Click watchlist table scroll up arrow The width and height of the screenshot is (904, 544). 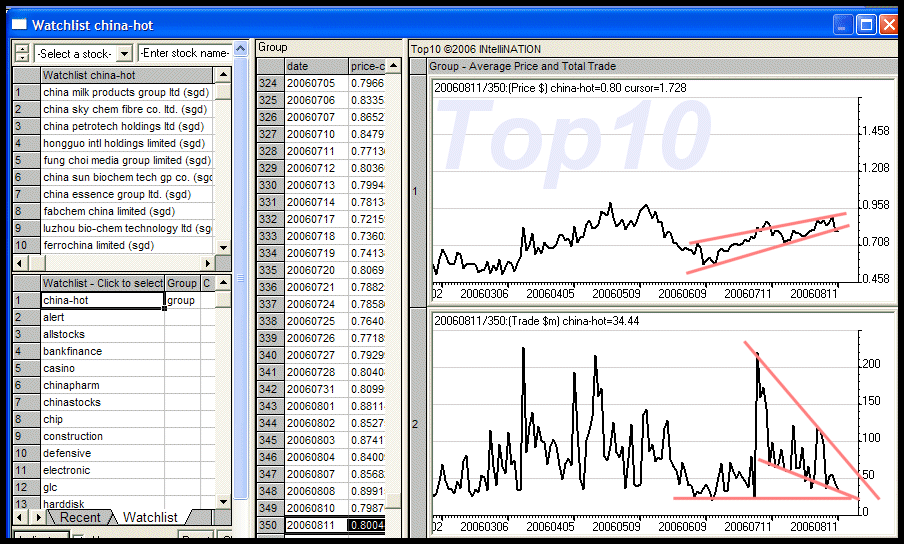pyautogui.click(x=223, y=283)
